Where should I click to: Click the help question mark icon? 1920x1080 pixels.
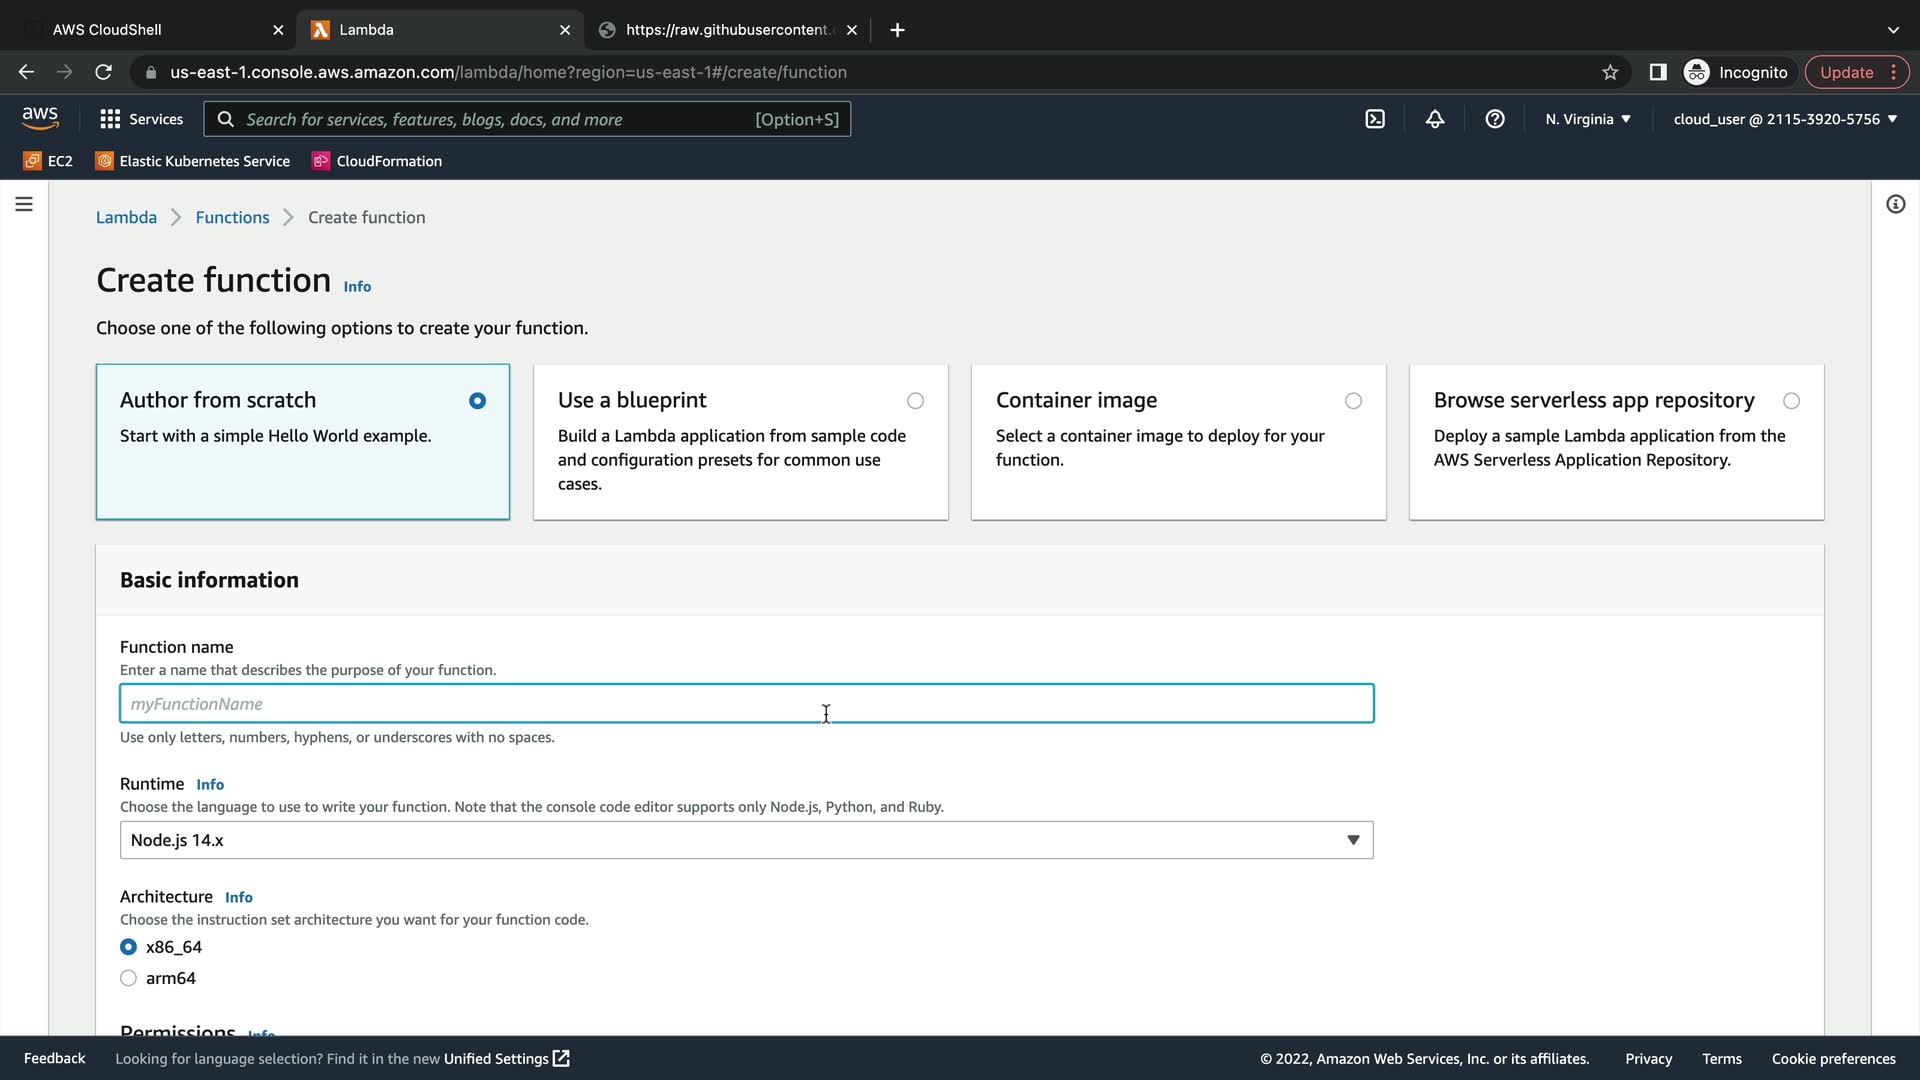click(x=1495, y=119)
